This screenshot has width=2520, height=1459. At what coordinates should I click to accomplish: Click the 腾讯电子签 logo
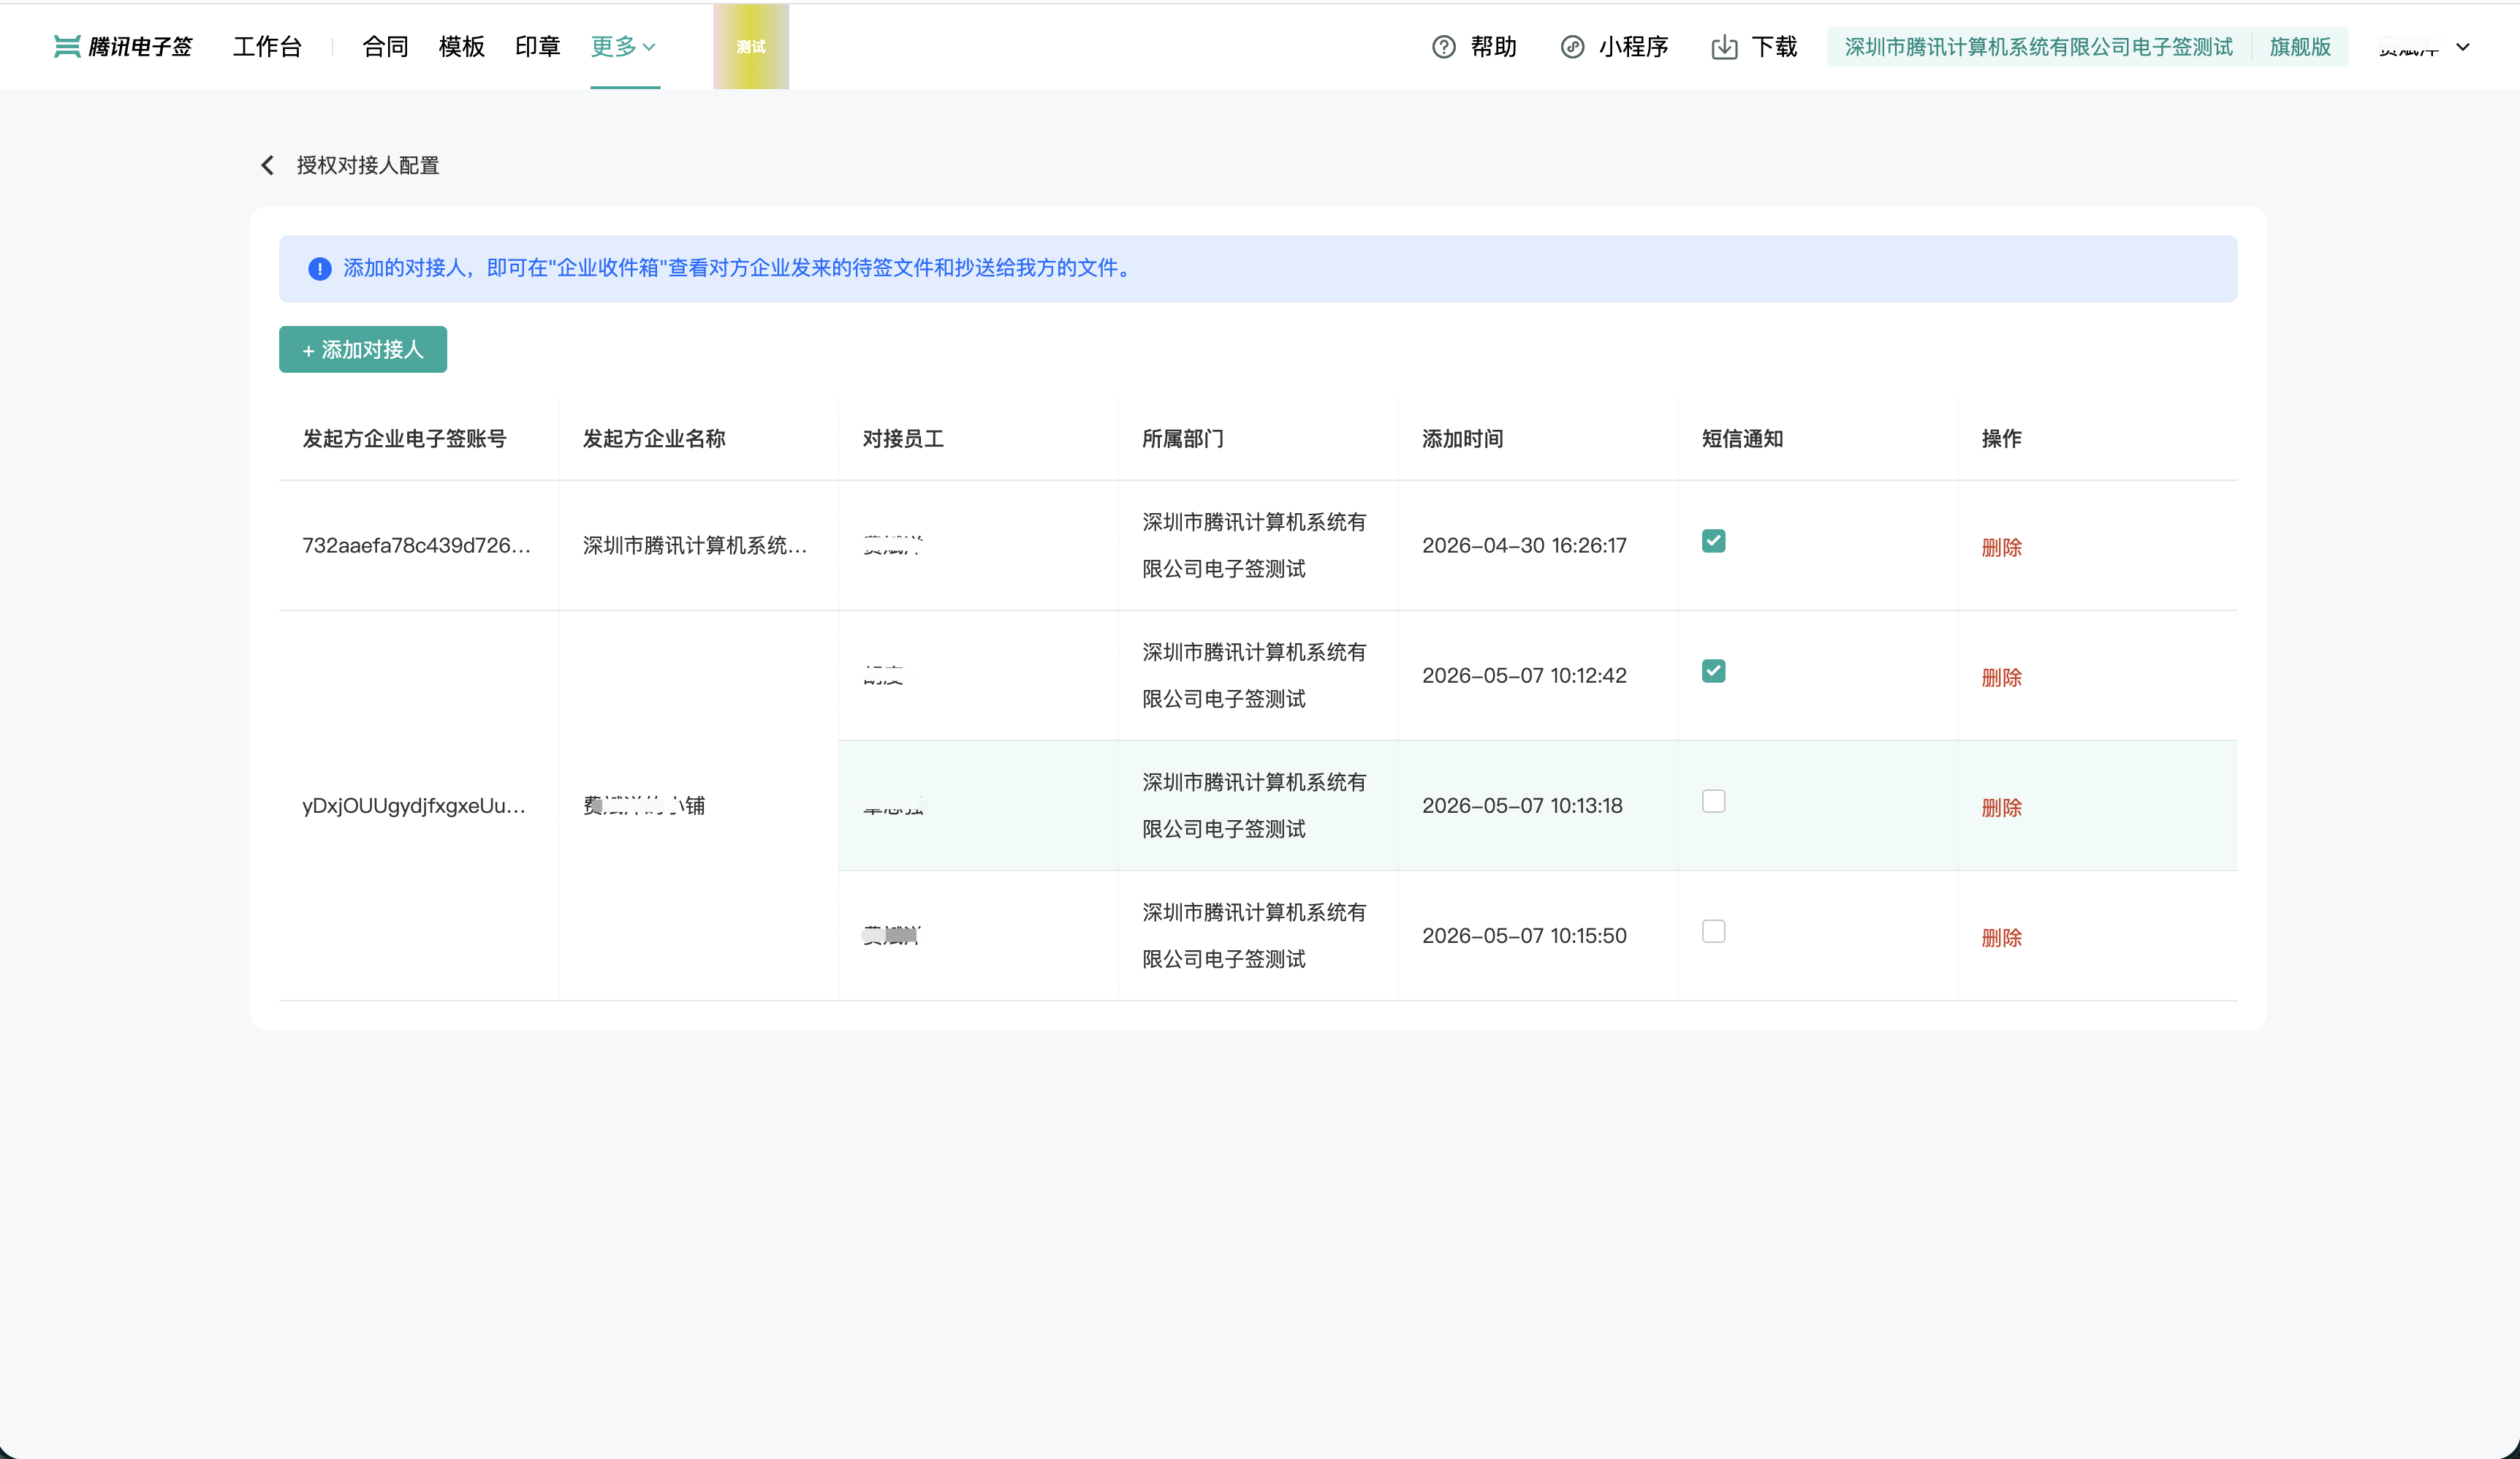tap(122, 47)
